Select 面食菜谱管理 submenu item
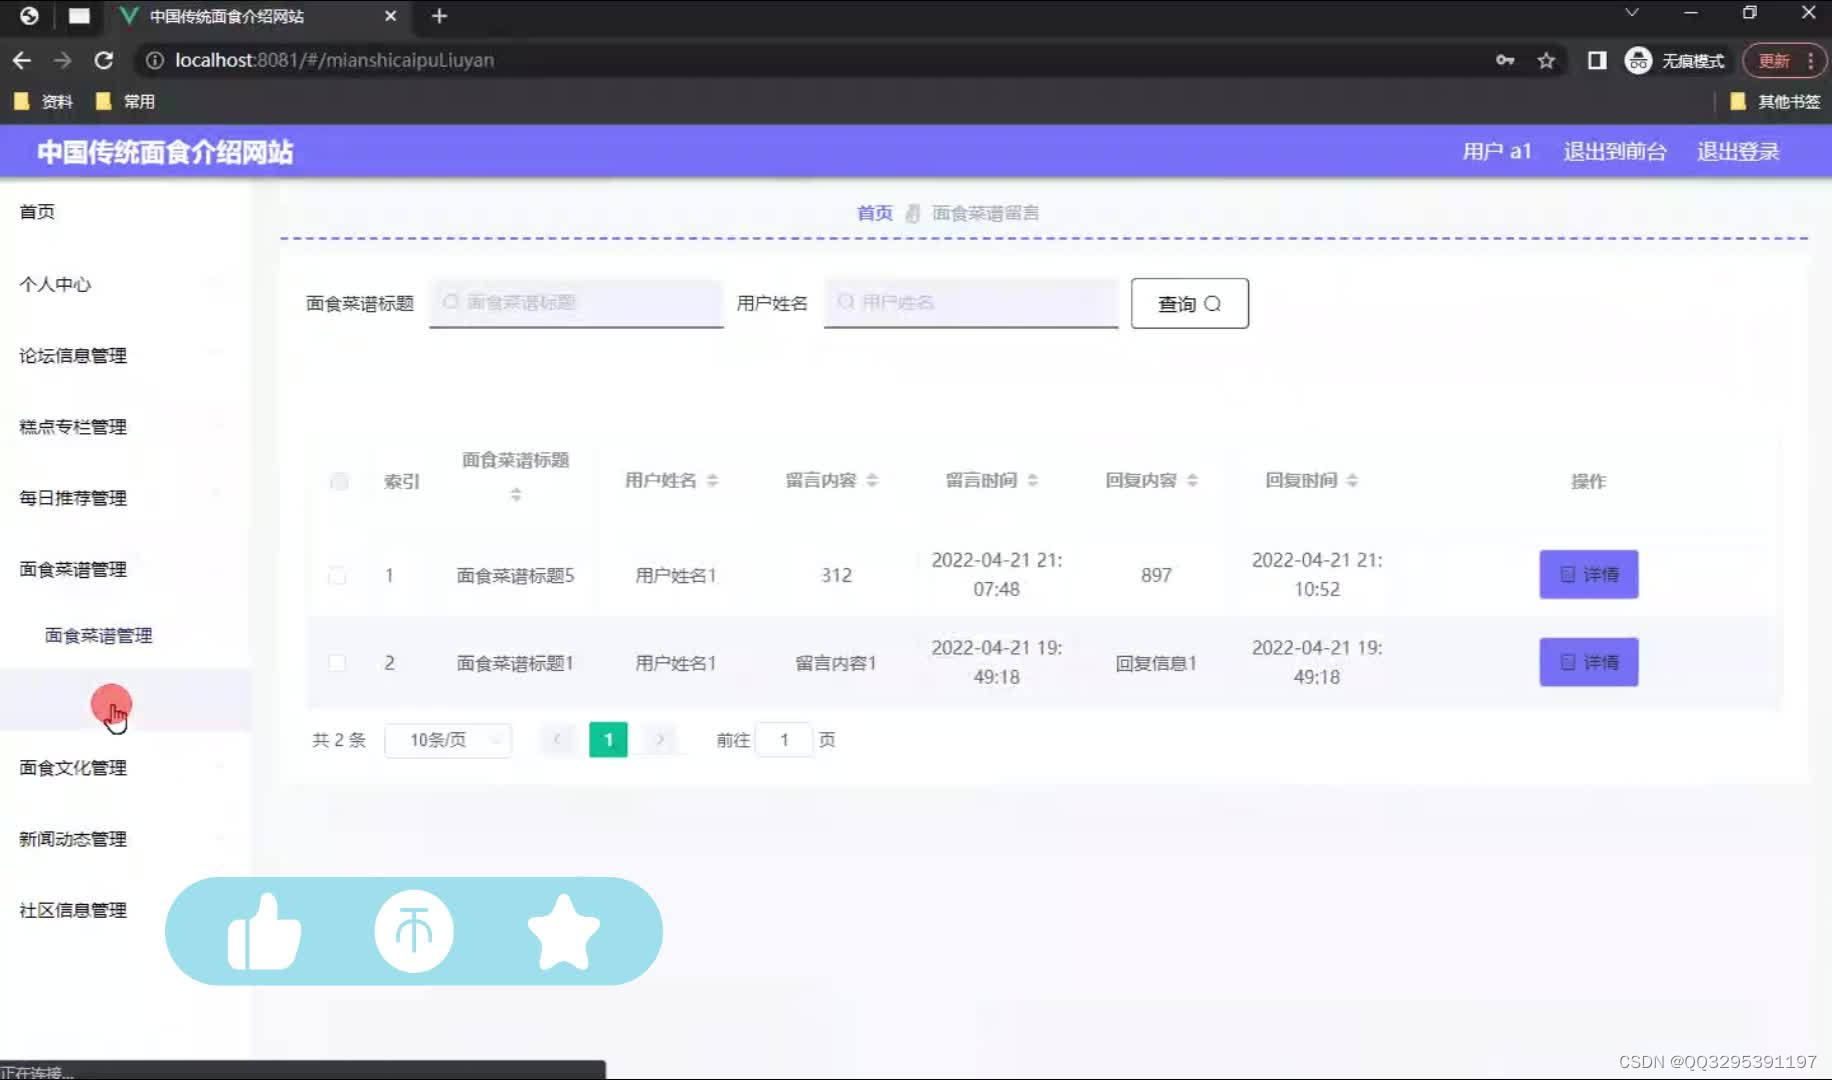Screen dimensions: 1832x1080 tap(98, 636)
